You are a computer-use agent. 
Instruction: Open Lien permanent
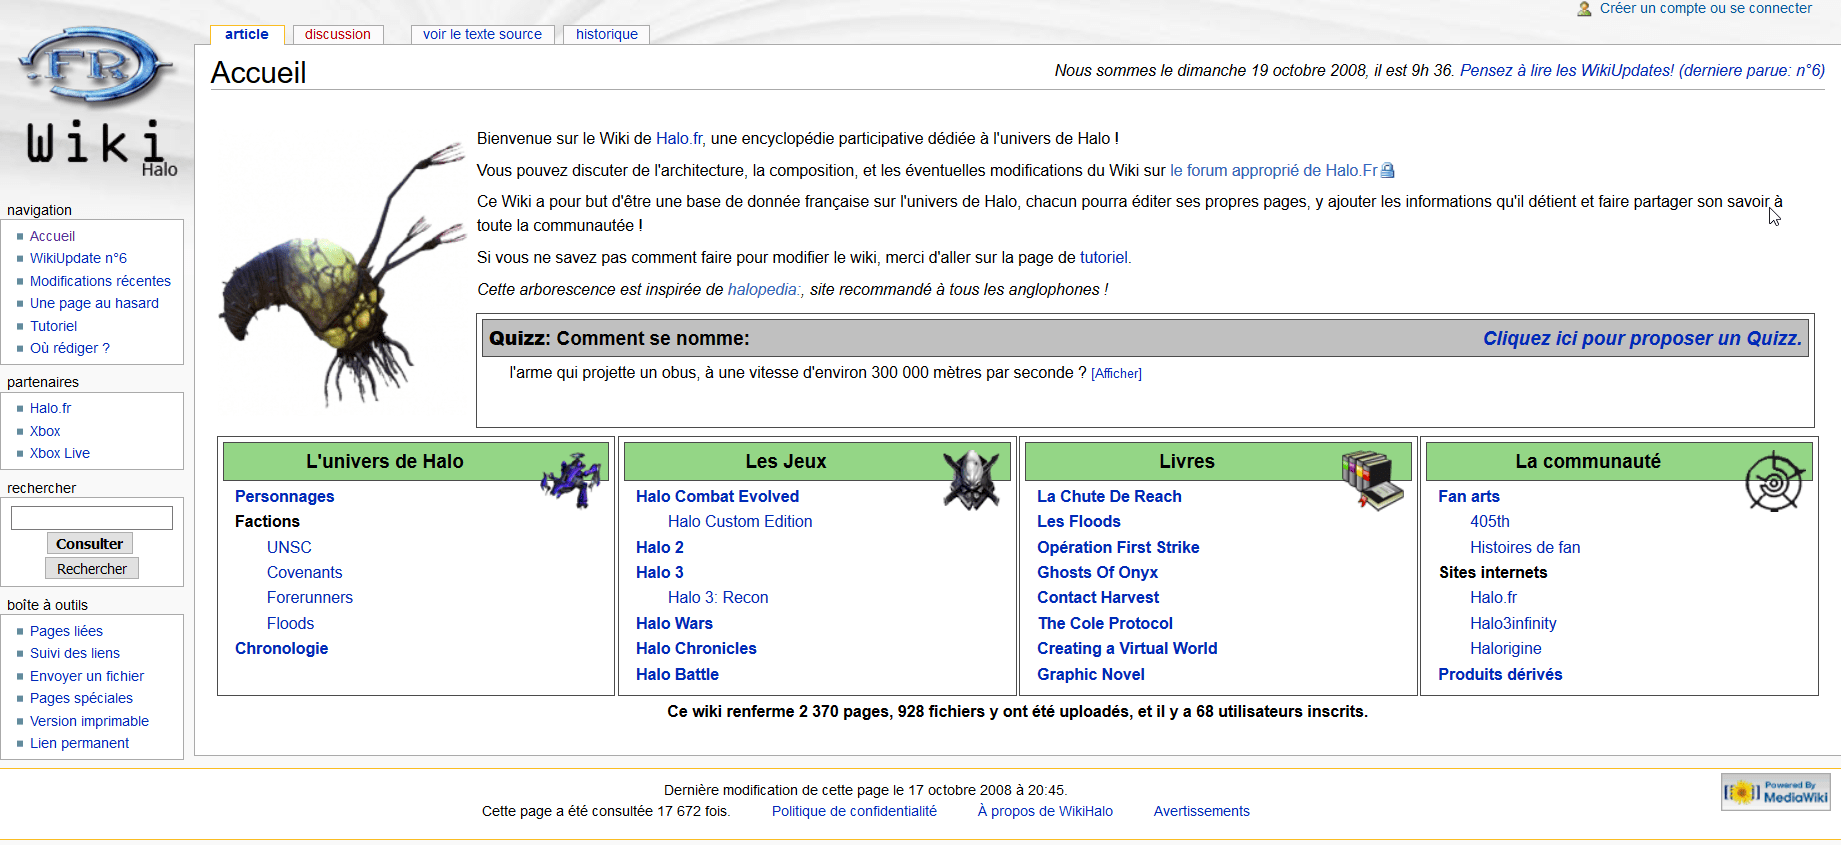click(79, 743)
